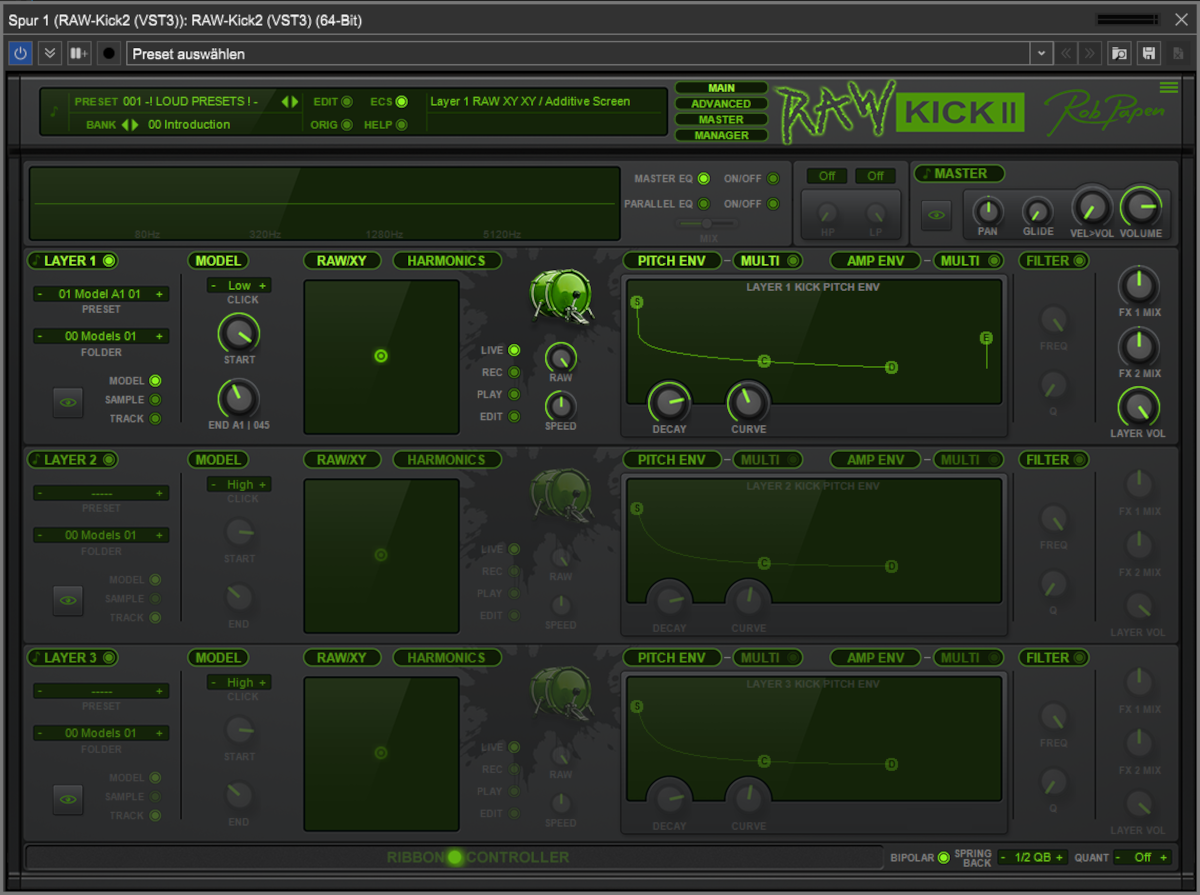Open the hamburger menu next to Rob Papen logo
This screenshot has width=1200, height=895.
coord(1168,87)
